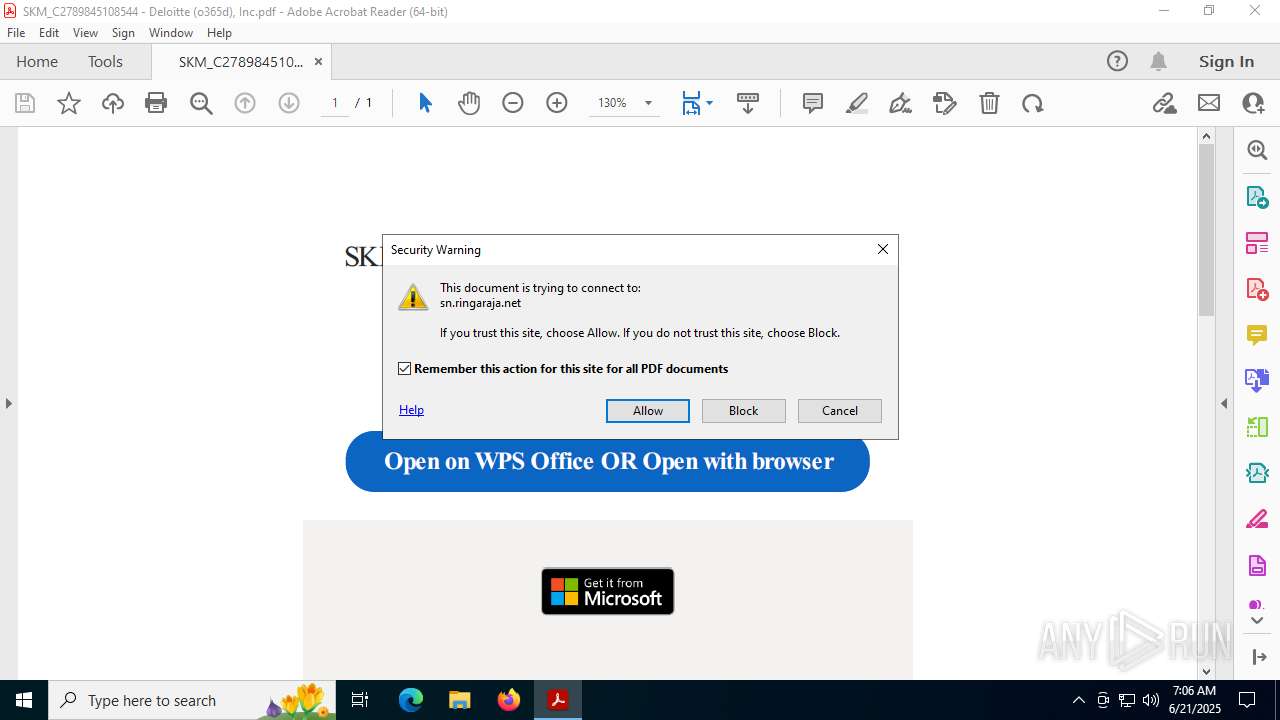Viewport: 1280px width, 720px height.
Task: Click the page number input field
Action: pos(335,103)
